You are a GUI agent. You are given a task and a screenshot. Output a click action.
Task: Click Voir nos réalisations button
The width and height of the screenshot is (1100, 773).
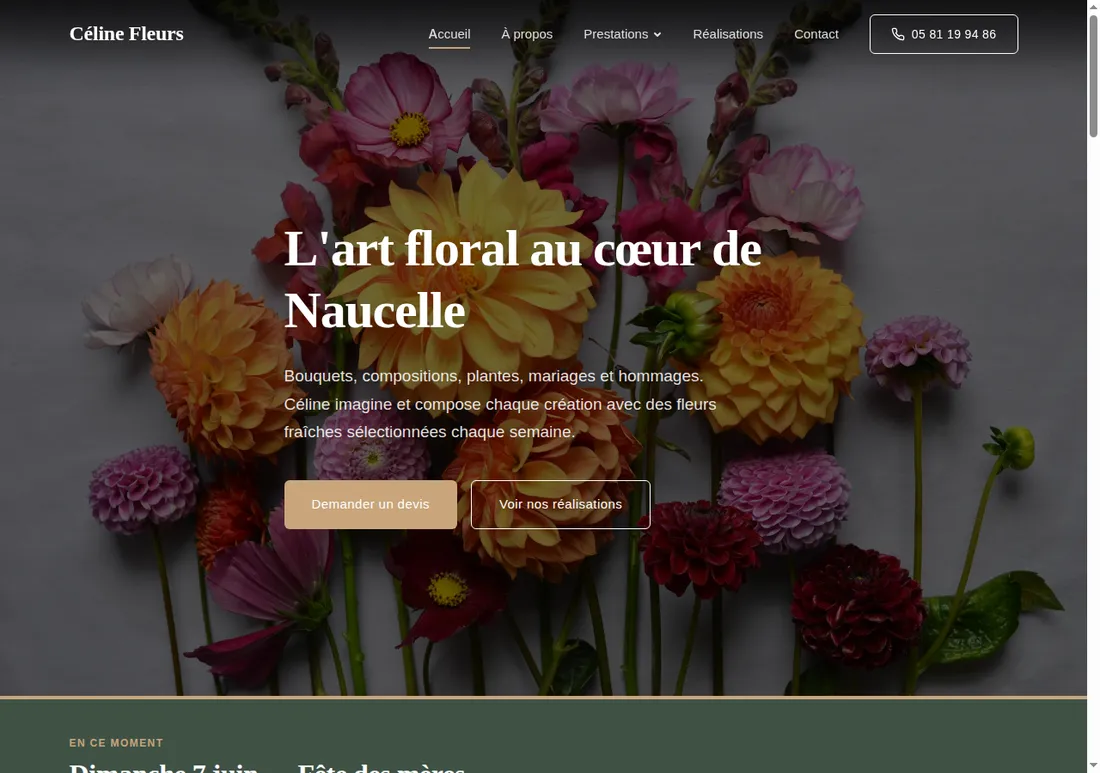pyautogui.click(x=561, y=504)
